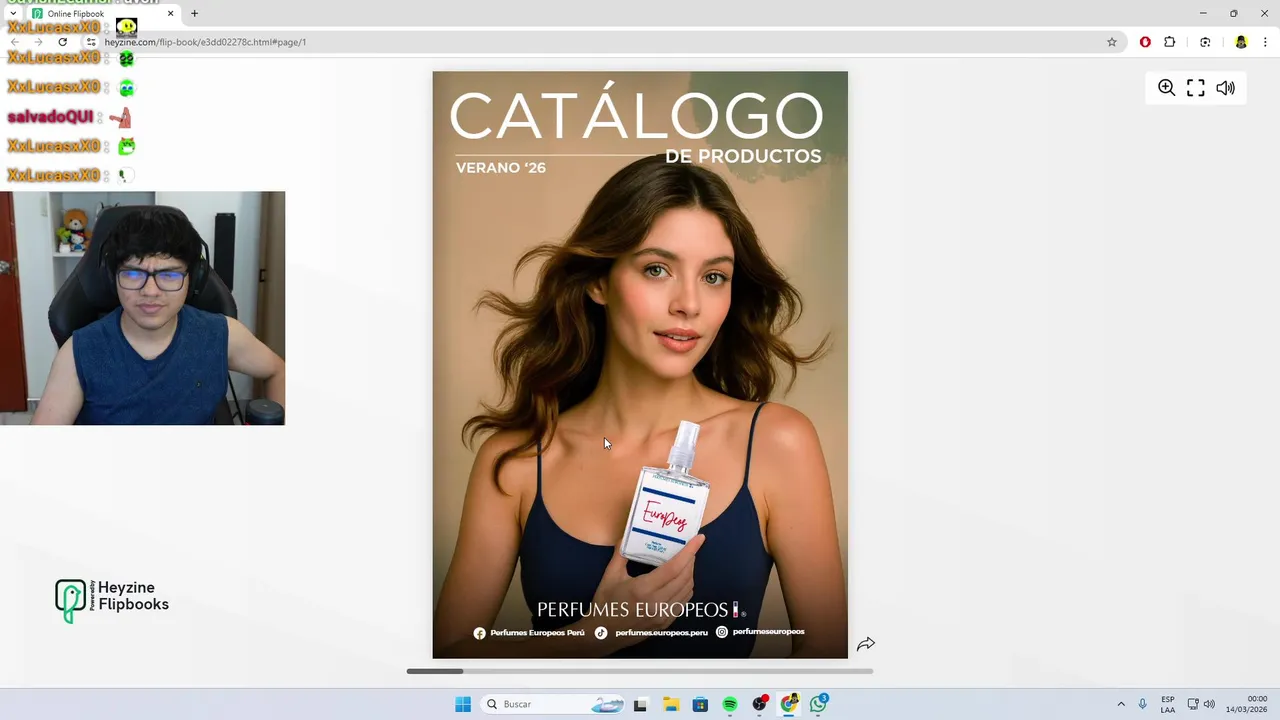Click the Buscar taskbar search box
The width and height of the screenshot is (1280, 720).
coord(553,704)
